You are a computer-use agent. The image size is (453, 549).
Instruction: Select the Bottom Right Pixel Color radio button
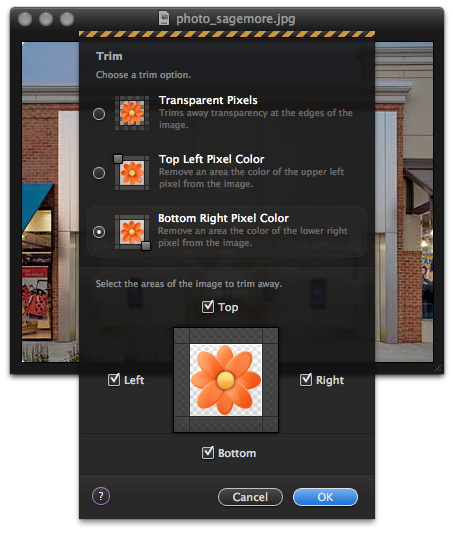pyautogui.click(x=99, y=232)
